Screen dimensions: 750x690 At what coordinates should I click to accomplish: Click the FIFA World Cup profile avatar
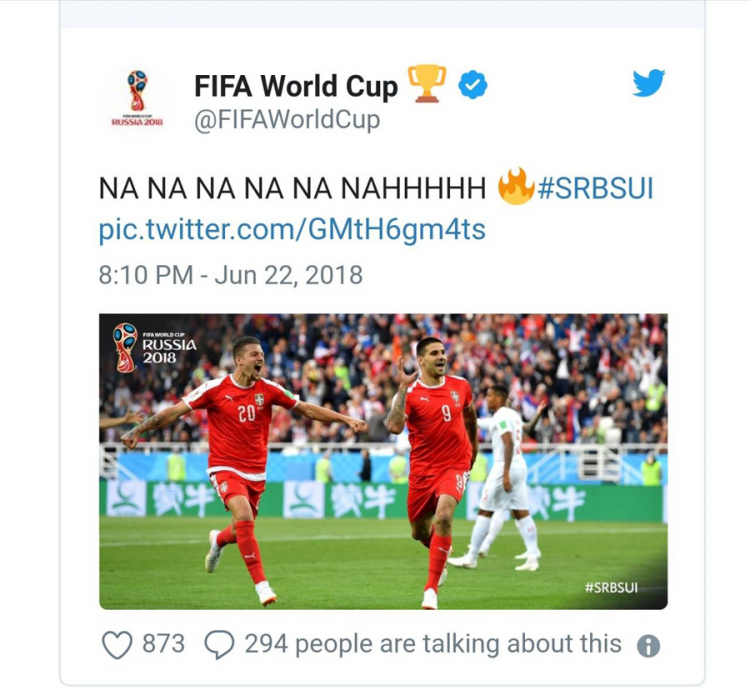(136, 98)
